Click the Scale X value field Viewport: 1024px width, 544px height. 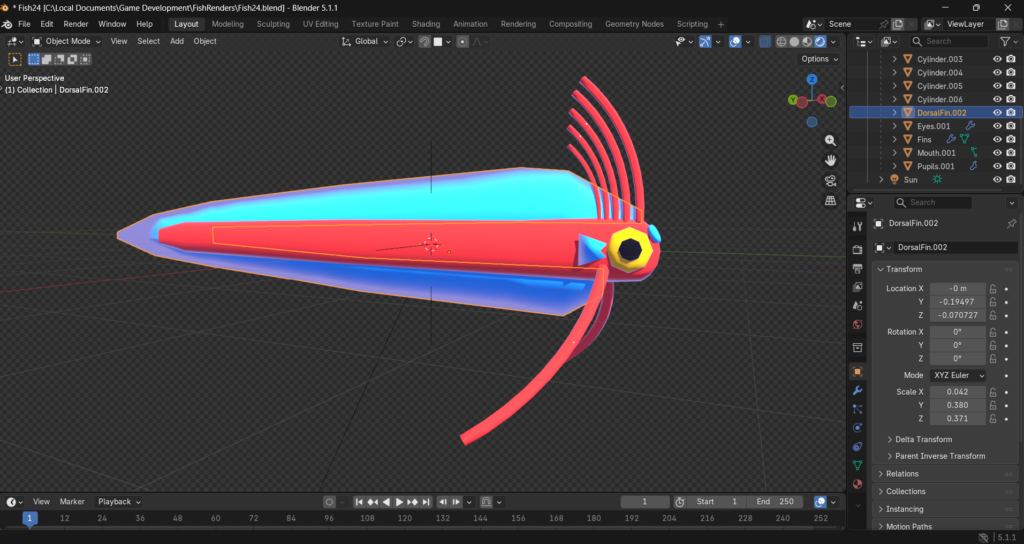click(x=958, y=392)
